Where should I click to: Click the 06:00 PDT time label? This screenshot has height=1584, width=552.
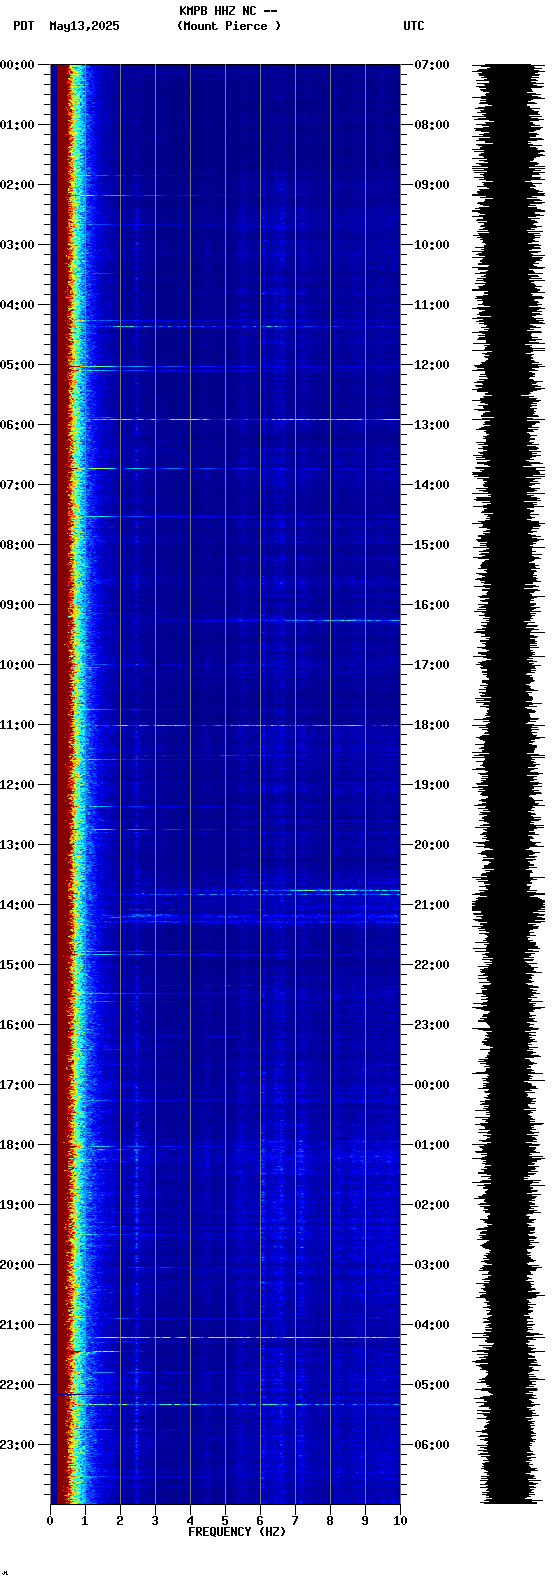18,425
